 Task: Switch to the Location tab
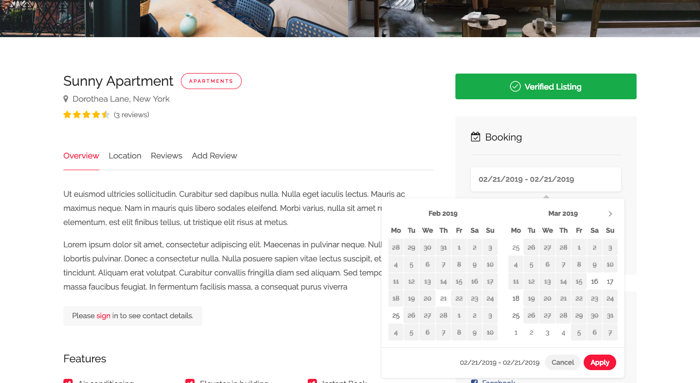(125, 156)
